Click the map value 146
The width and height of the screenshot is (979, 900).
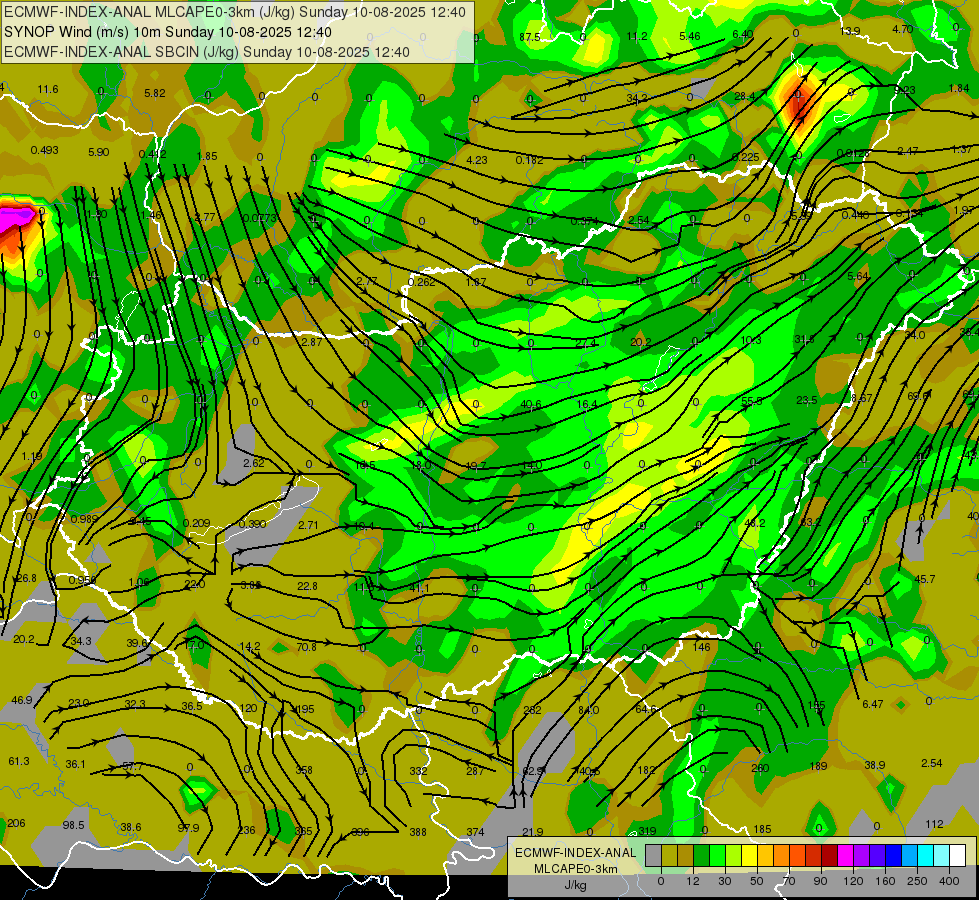701,647
